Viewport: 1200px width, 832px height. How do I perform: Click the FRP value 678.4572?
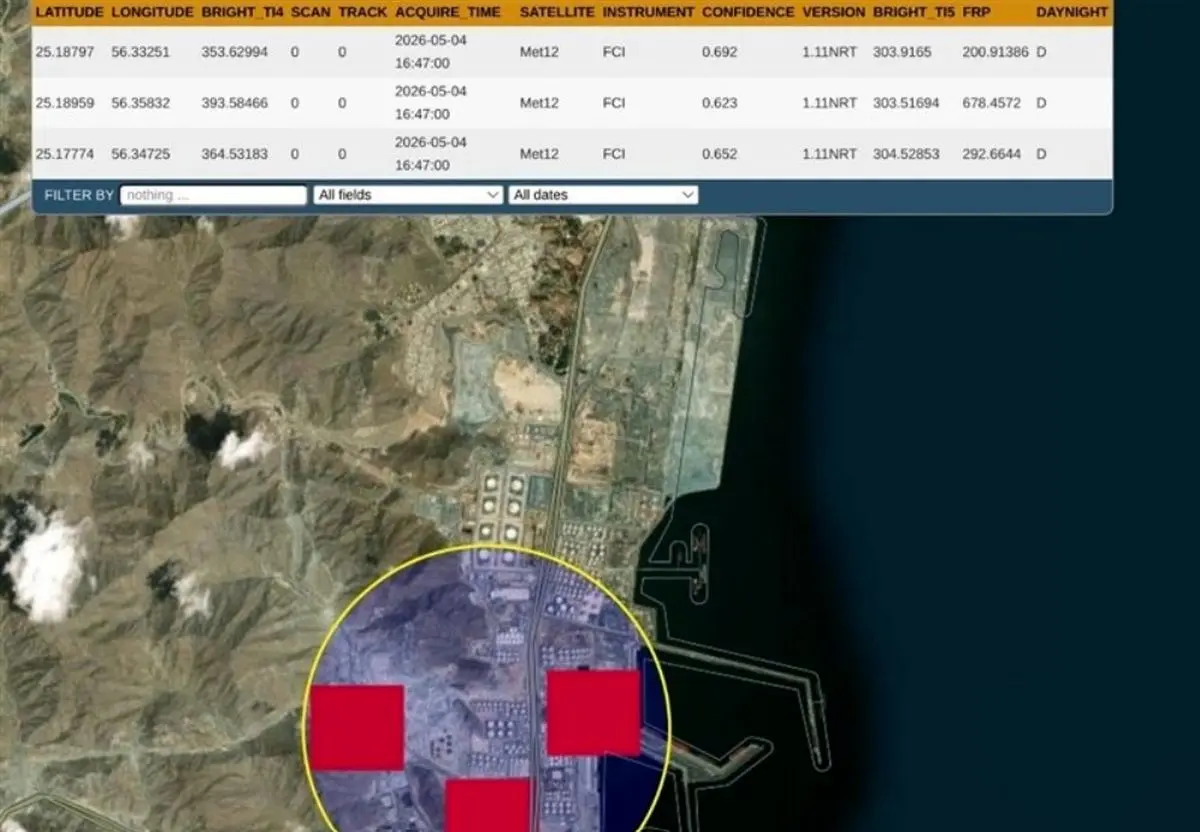[x=992, y=103]
